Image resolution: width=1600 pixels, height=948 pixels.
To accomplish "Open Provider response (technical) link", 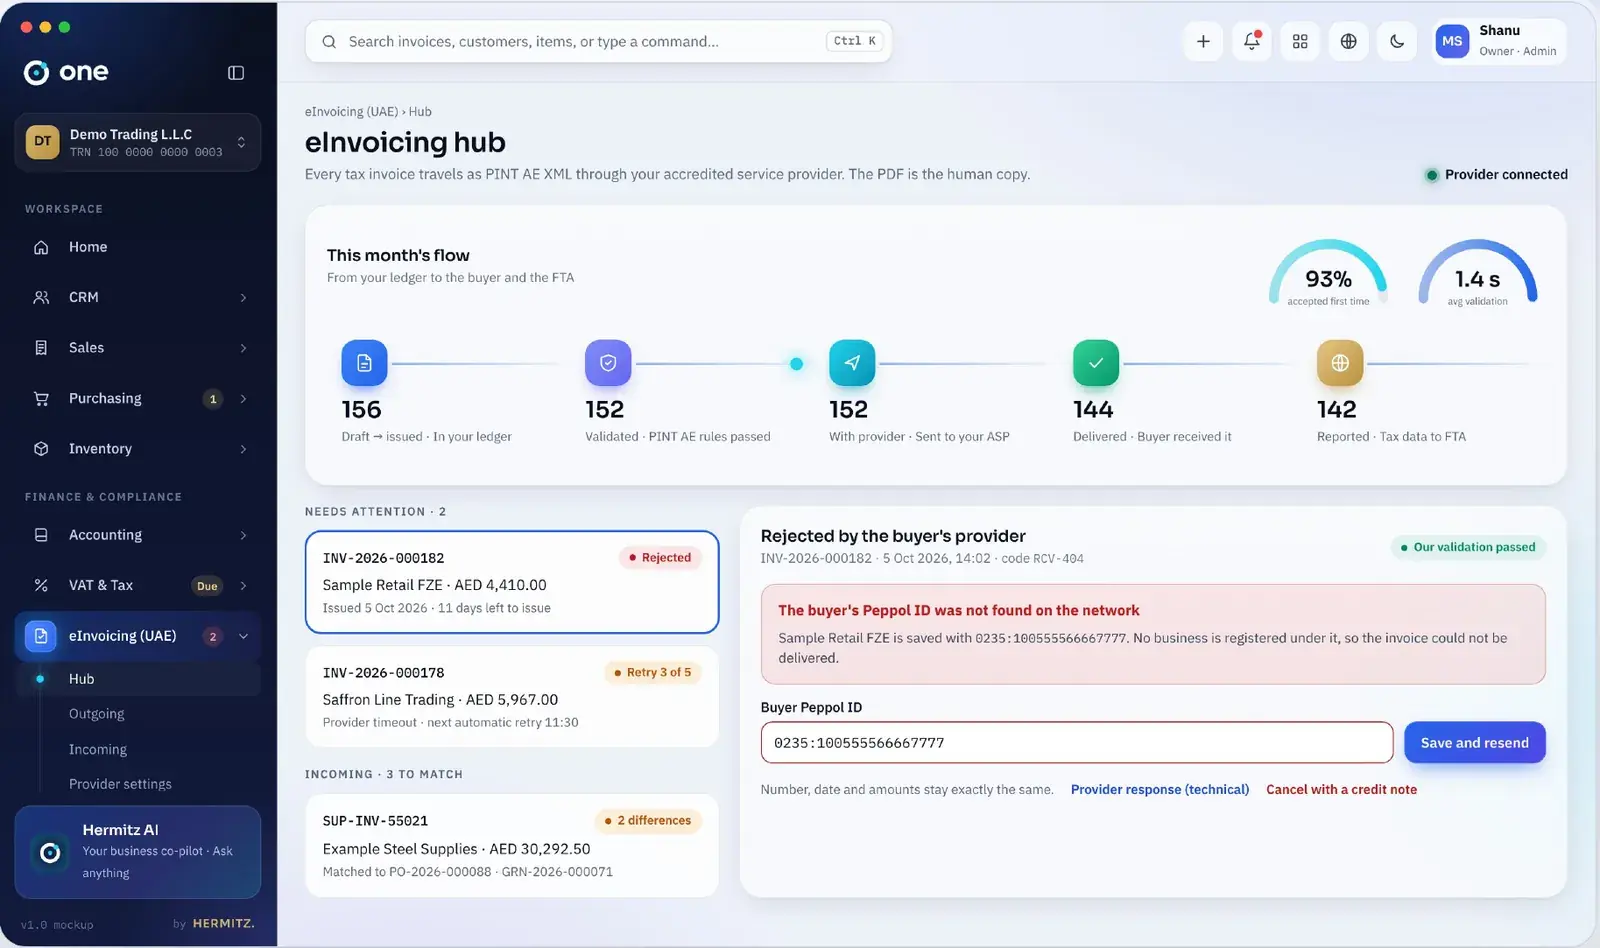I will point(1160,790).
